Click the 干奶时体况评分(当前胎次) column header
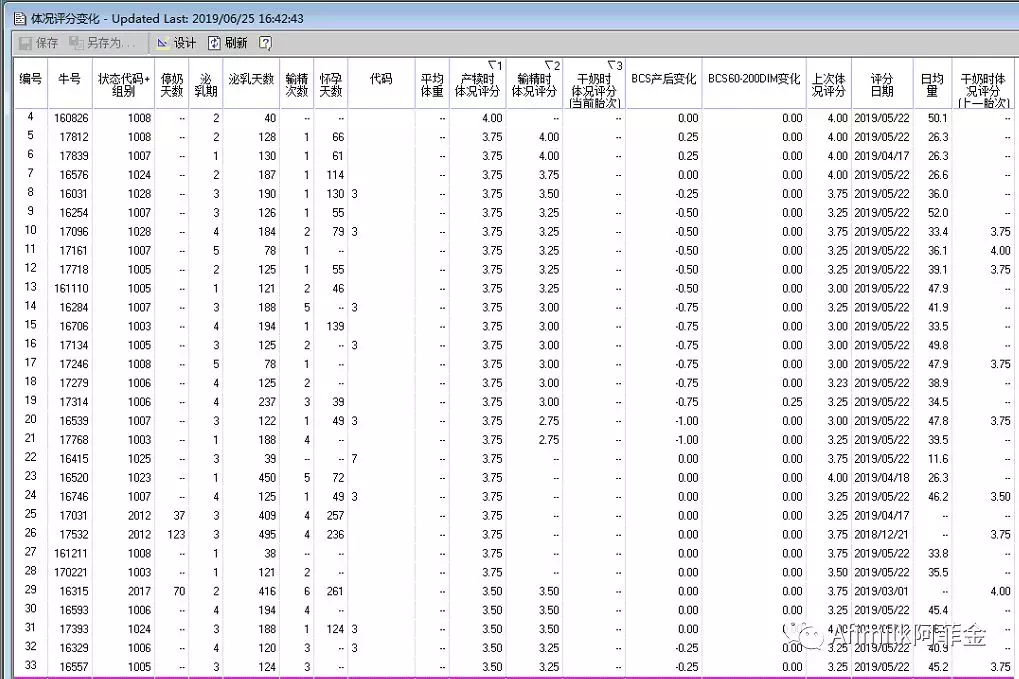This screenshot has height=679, width=1019. coord(594,84)
